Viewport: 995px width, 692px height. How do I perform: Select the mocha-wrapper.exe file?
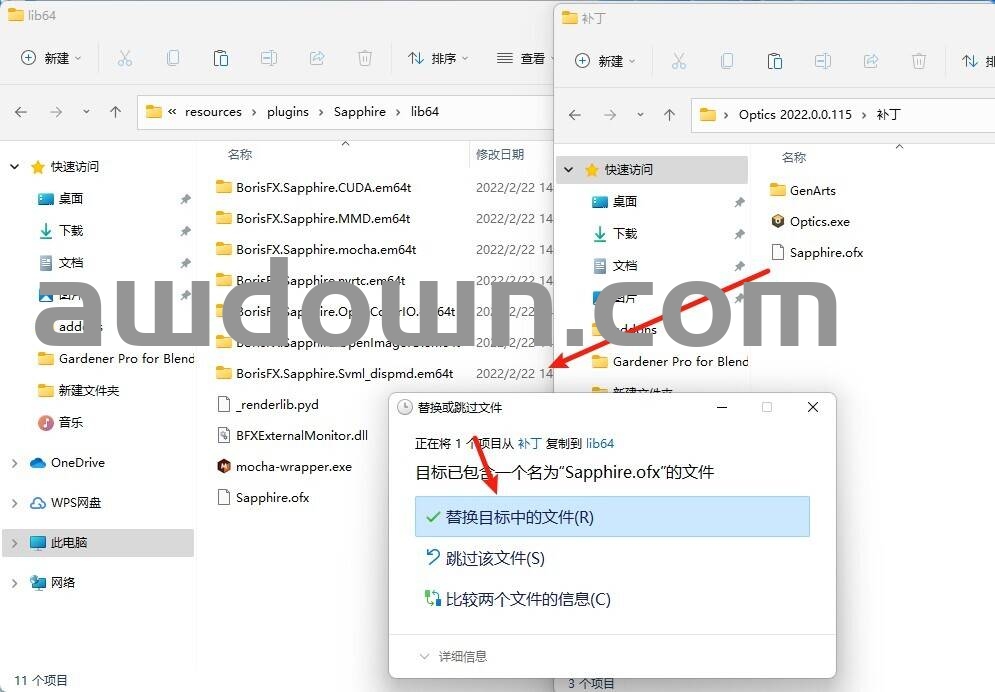[293, 466]
